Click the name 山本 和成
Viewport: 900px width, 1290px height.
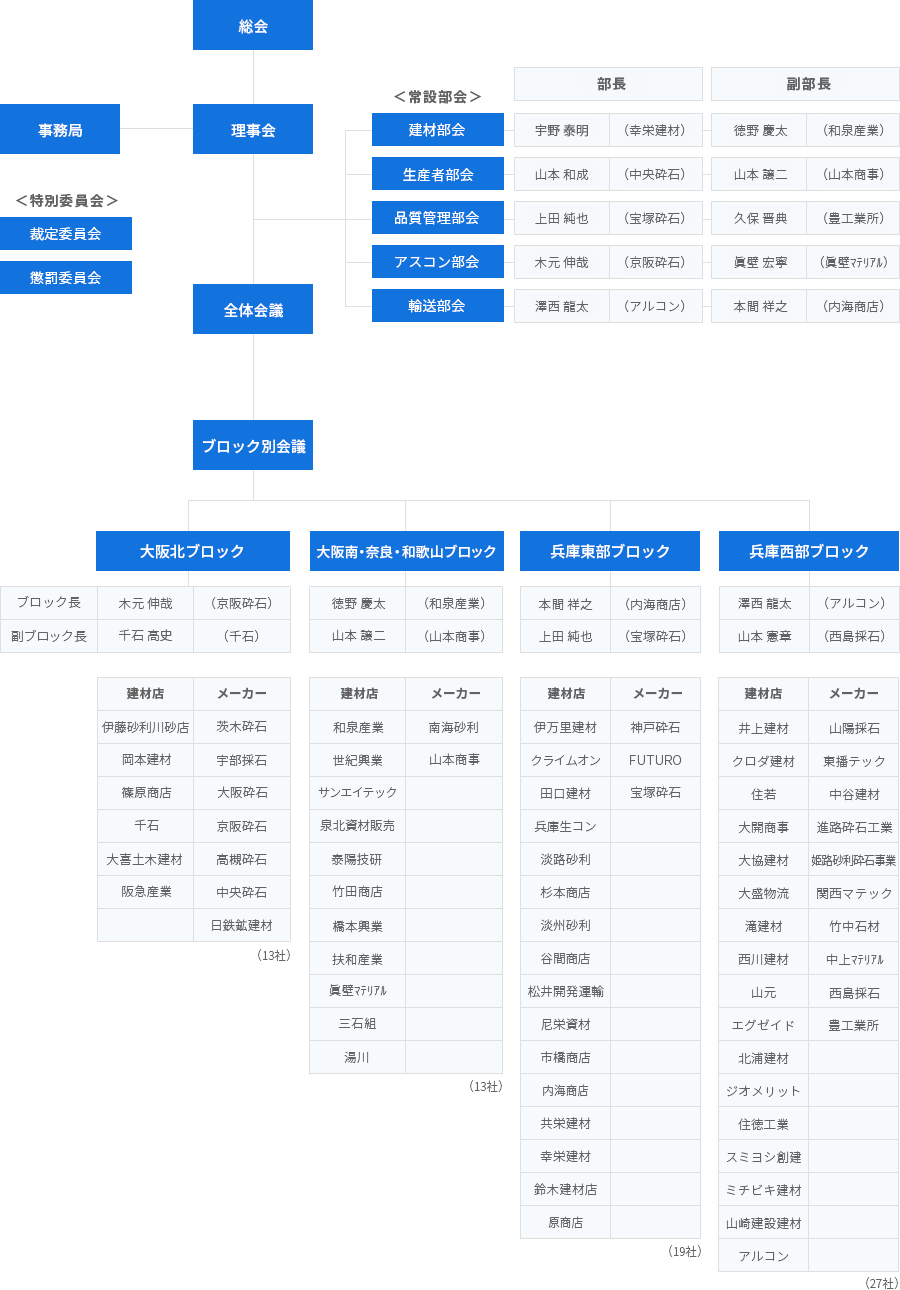click(x=562, y=174)
